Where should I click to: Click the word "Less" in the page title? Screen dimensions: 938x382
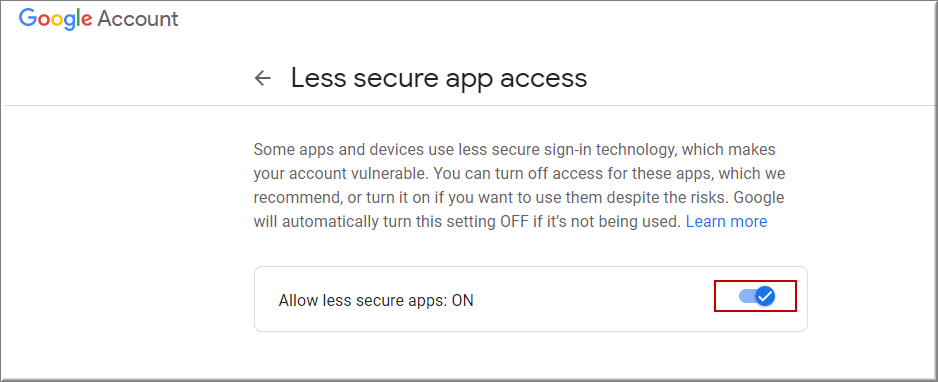(x=314, y=78)
